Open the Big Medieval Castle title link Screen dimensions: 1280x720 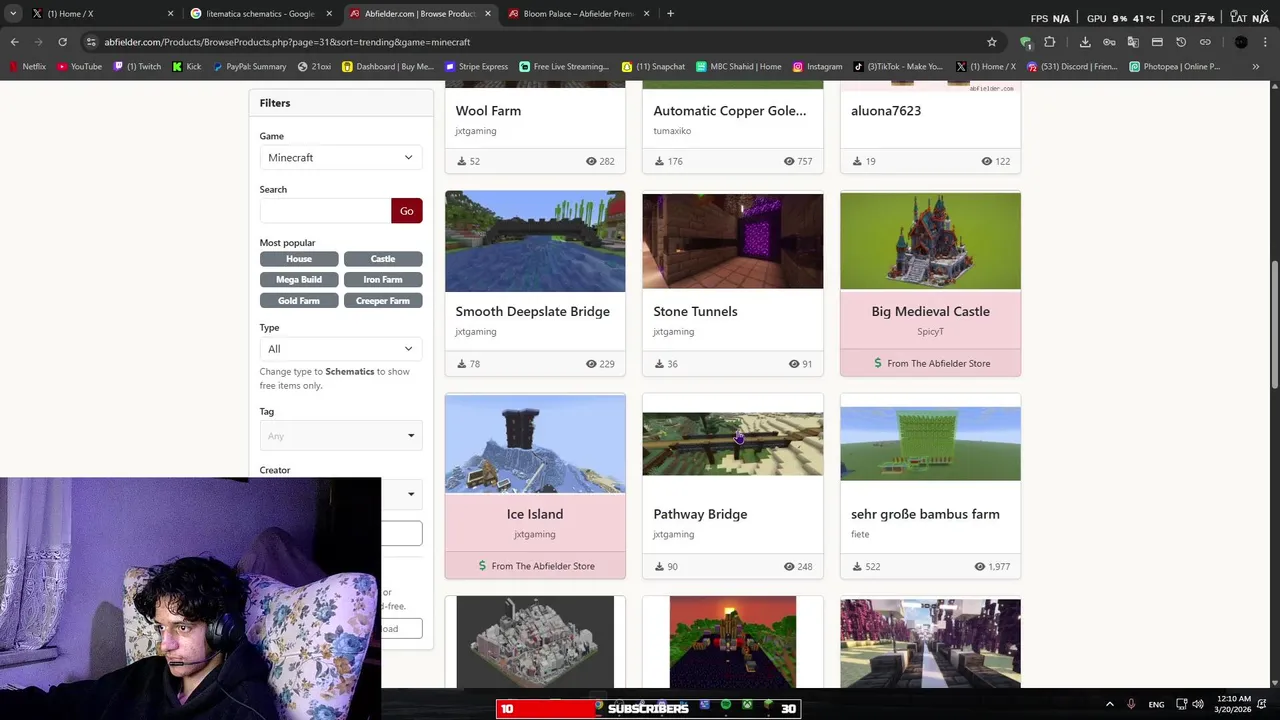coord(930,311)
